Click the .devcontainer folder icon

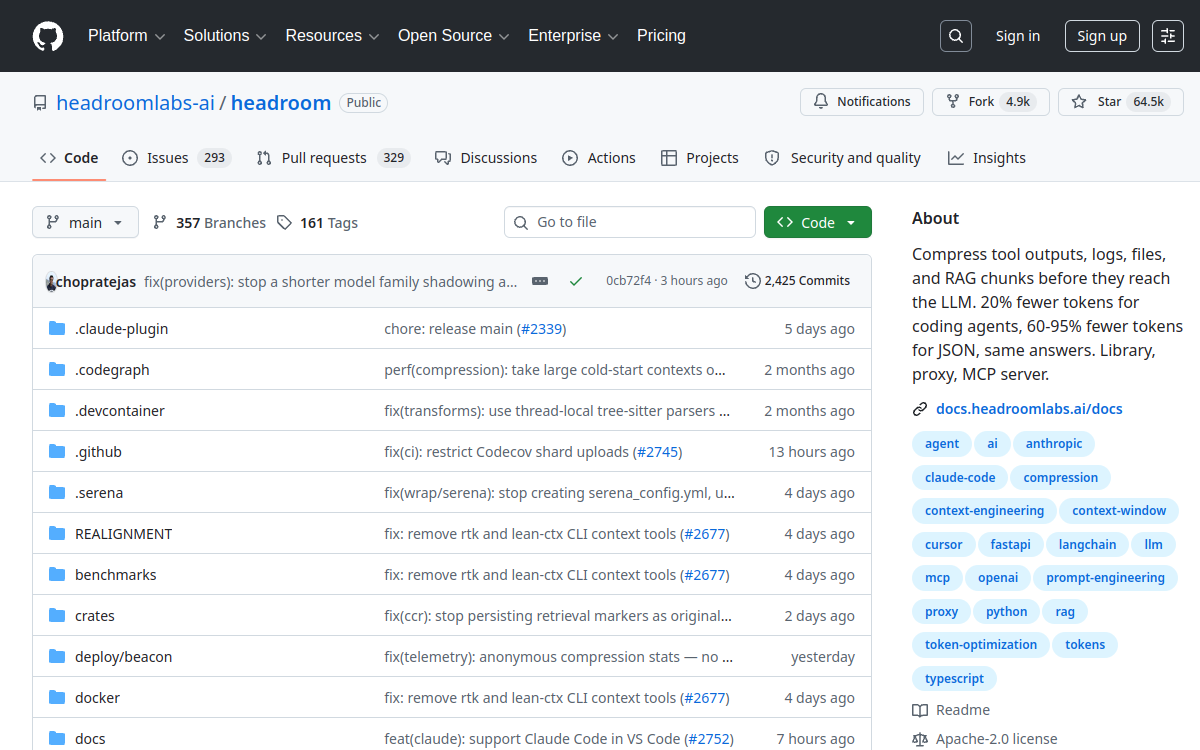tap(57, 411)
